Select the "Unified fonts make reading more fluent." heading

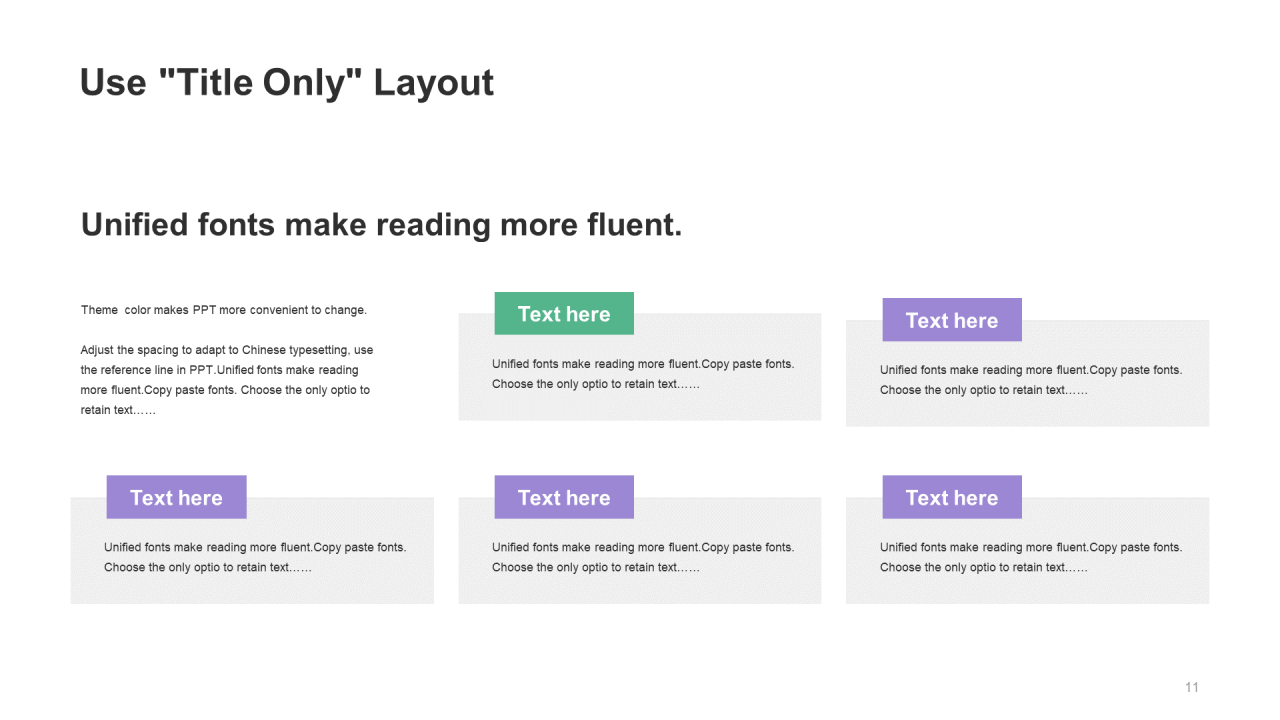(x=381, y=225)
